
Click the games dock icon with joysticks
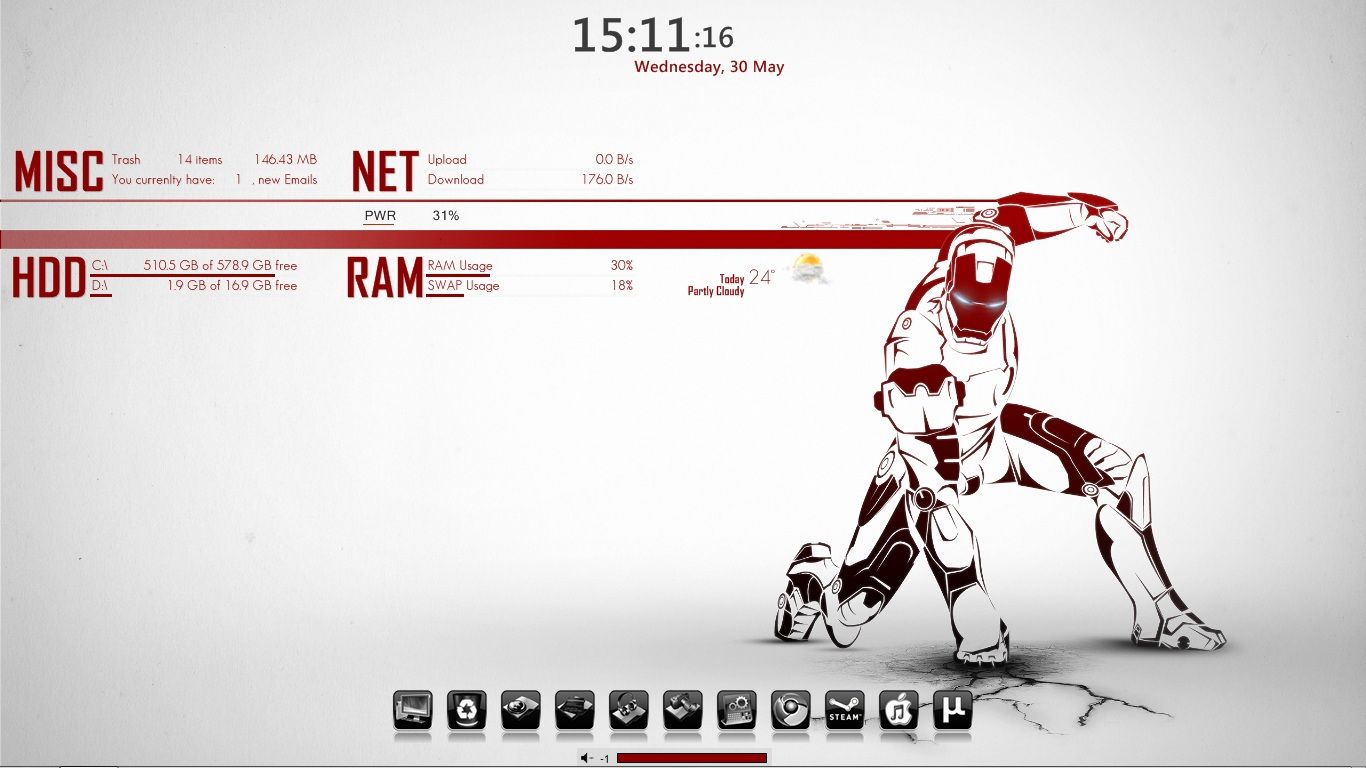(684, 712)
